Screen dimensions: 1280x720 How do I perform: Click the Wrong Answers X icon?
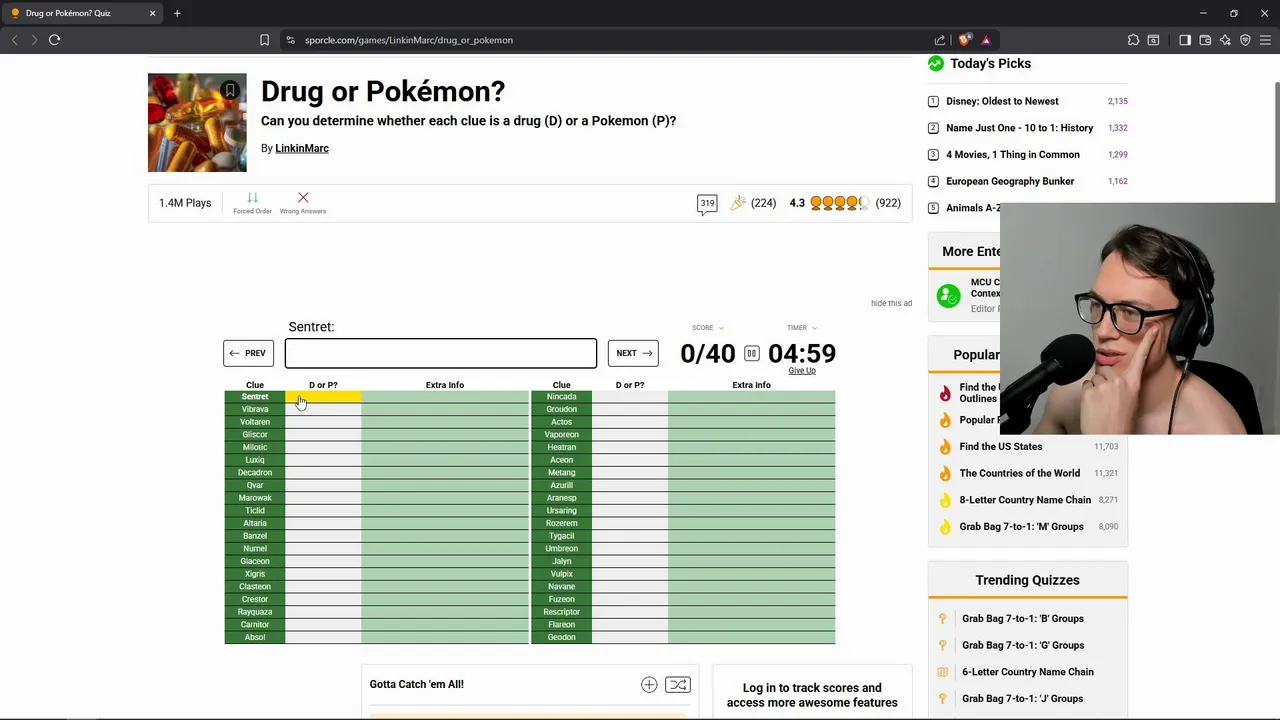pyautogui.click(x=303, y=198)
